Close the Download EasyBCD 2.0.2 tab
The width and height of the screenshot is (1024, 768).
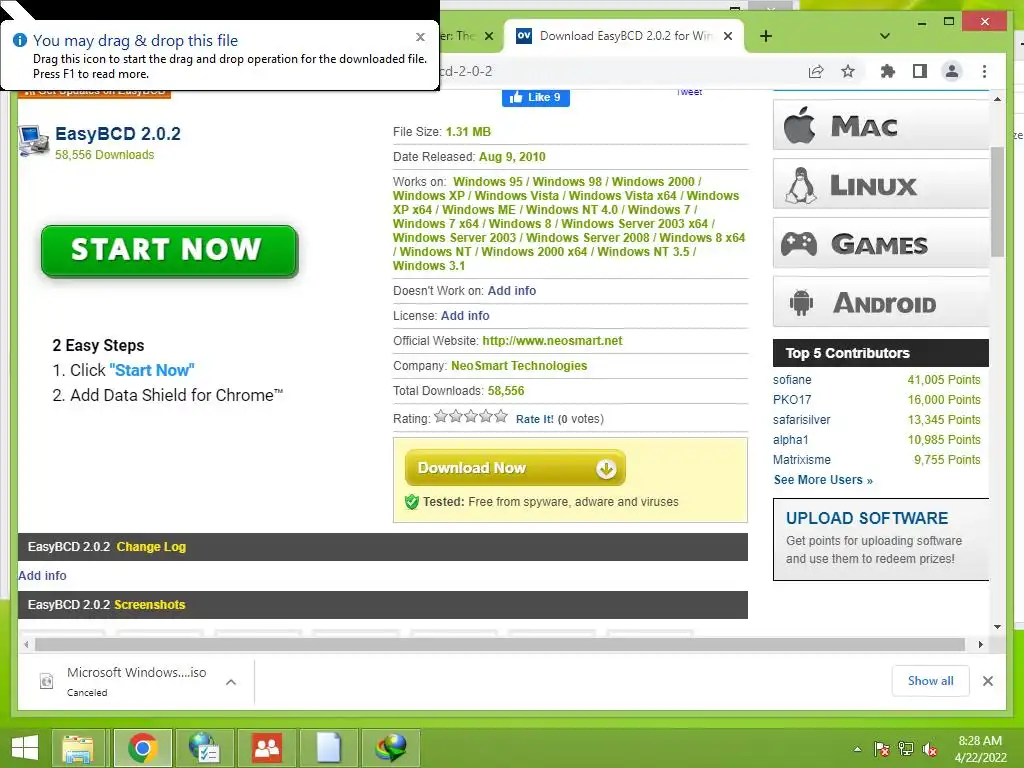click(x=728, y=36)
